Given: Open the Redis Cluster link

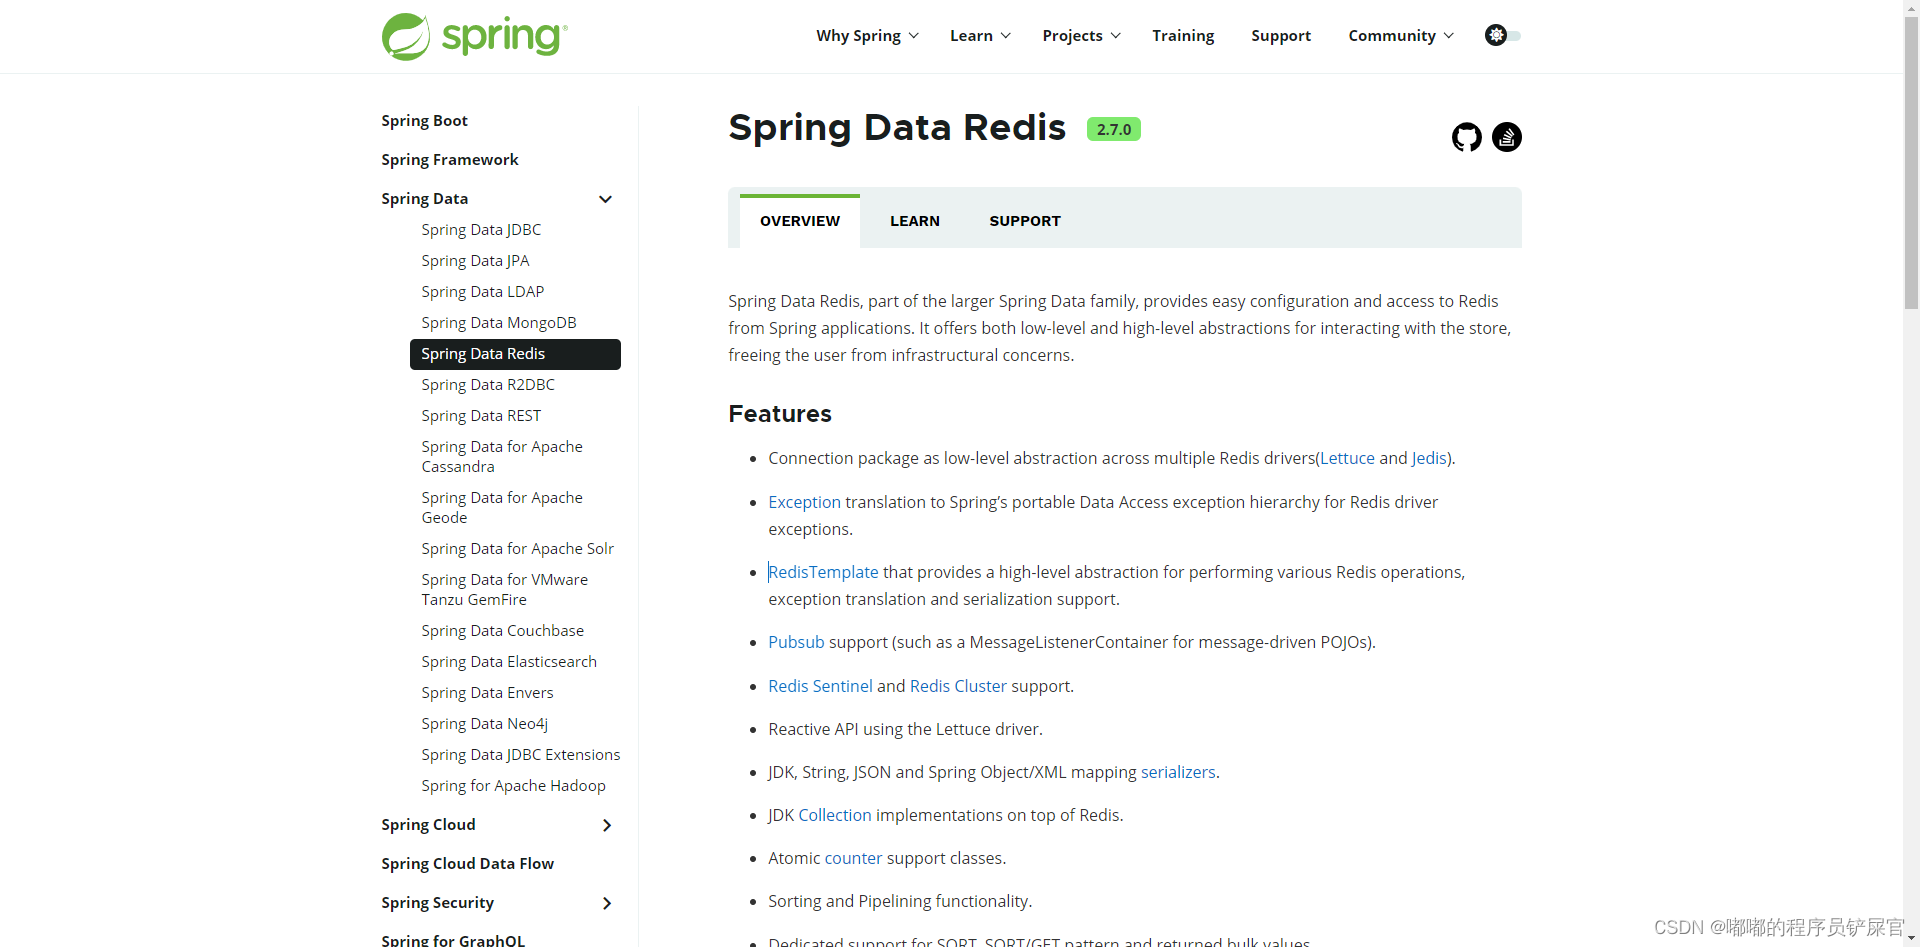Looking at the screenshot, I should point(958,686).
